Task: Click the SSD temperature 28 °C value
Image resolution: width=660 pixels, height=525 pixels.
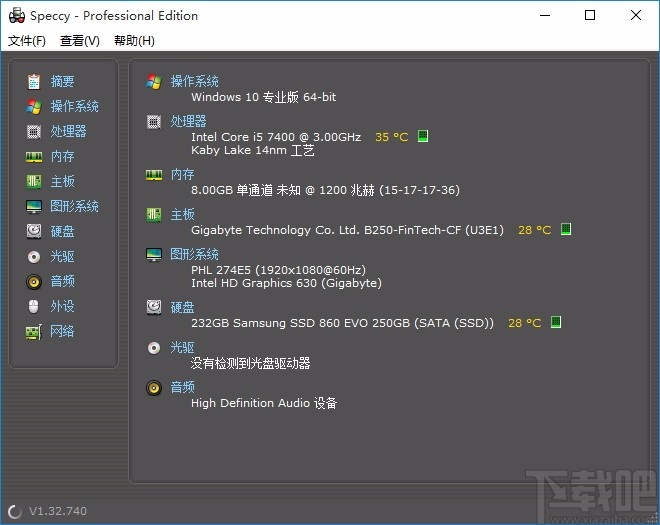Action: [524, 323]
